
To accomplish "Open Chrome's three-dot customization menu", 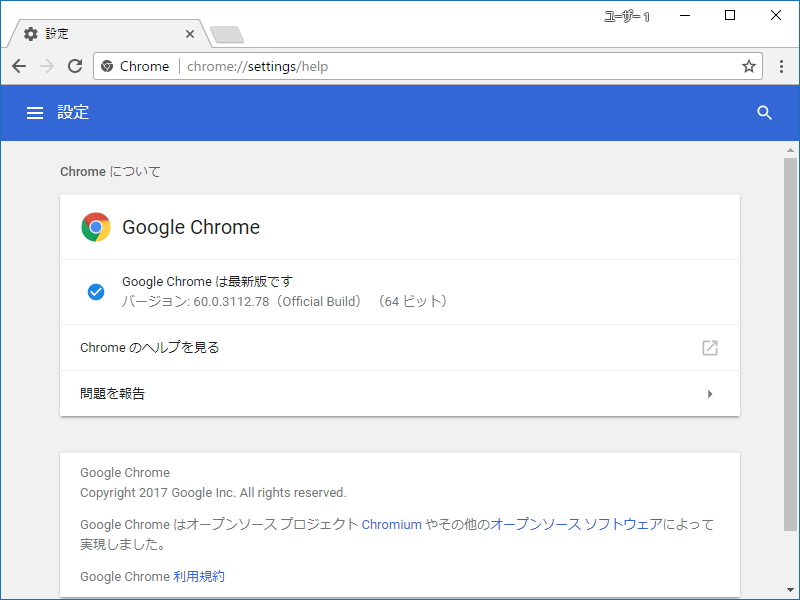I will [x=782, y=66].
